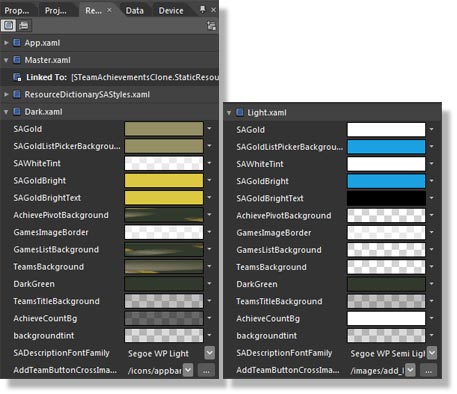Click browse button for Dark.xaml AddTeamButtonCrossImage
This screenshot has height=394, width=457.
206,370
